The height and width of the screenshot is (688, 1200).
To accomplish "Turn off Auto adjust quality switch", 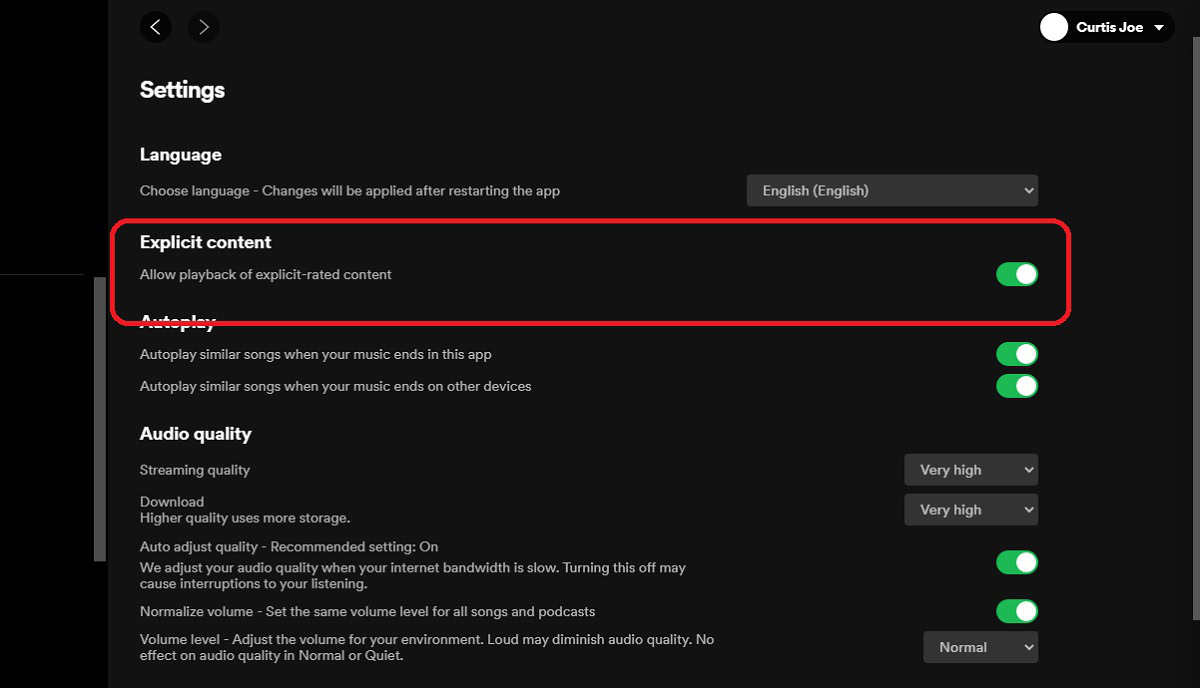I will coord(1017,563).
